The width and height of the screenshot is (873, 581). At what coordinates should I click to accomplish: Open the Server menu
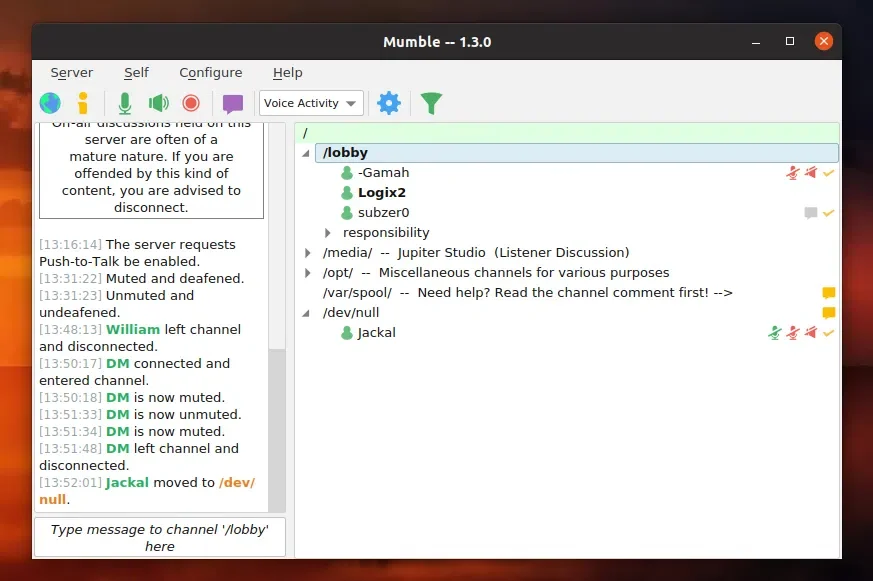[72, 73]
